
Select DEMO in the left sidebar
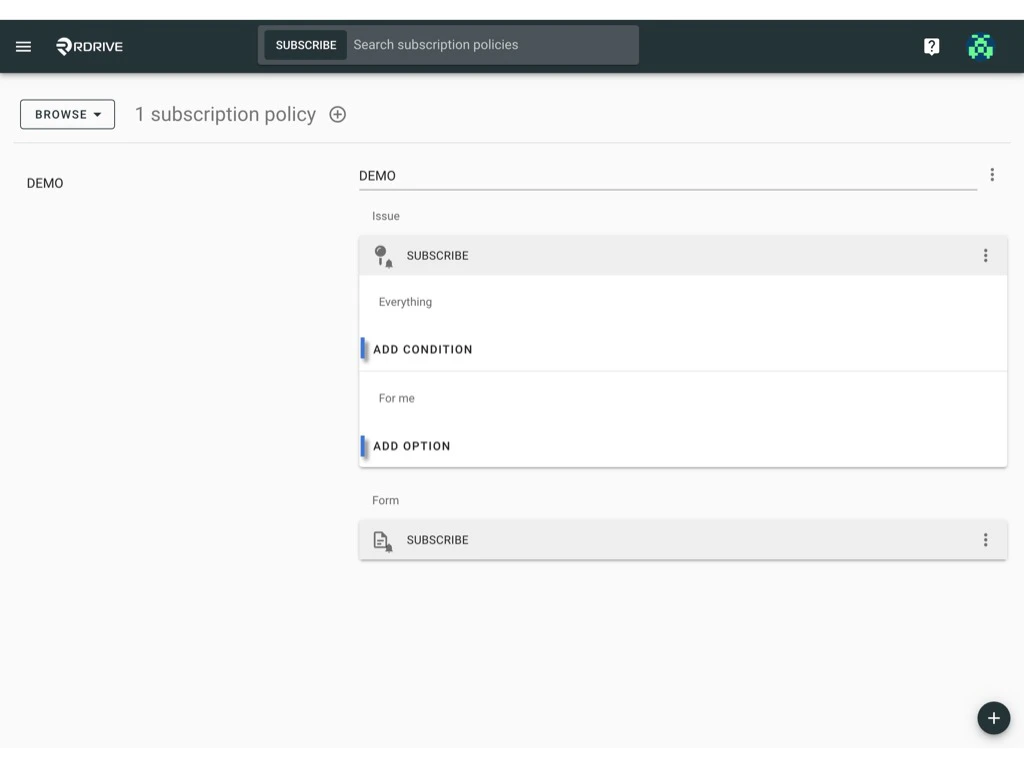[x=45, y=183]
